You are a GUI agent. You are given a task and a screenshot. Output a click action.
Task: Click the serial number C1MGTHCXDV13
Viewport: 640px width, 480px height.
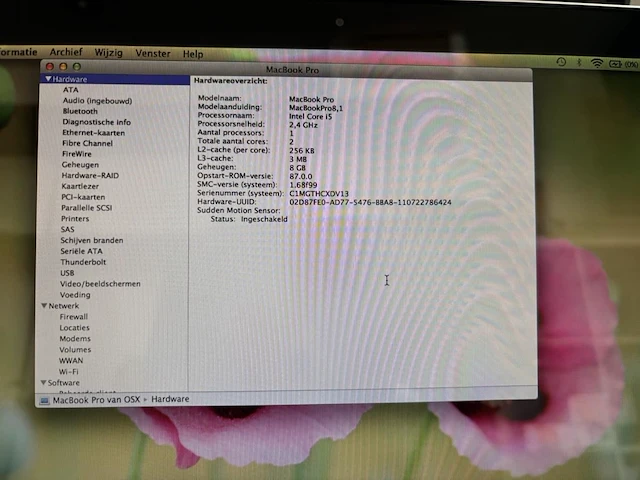(x=319, y=193)
